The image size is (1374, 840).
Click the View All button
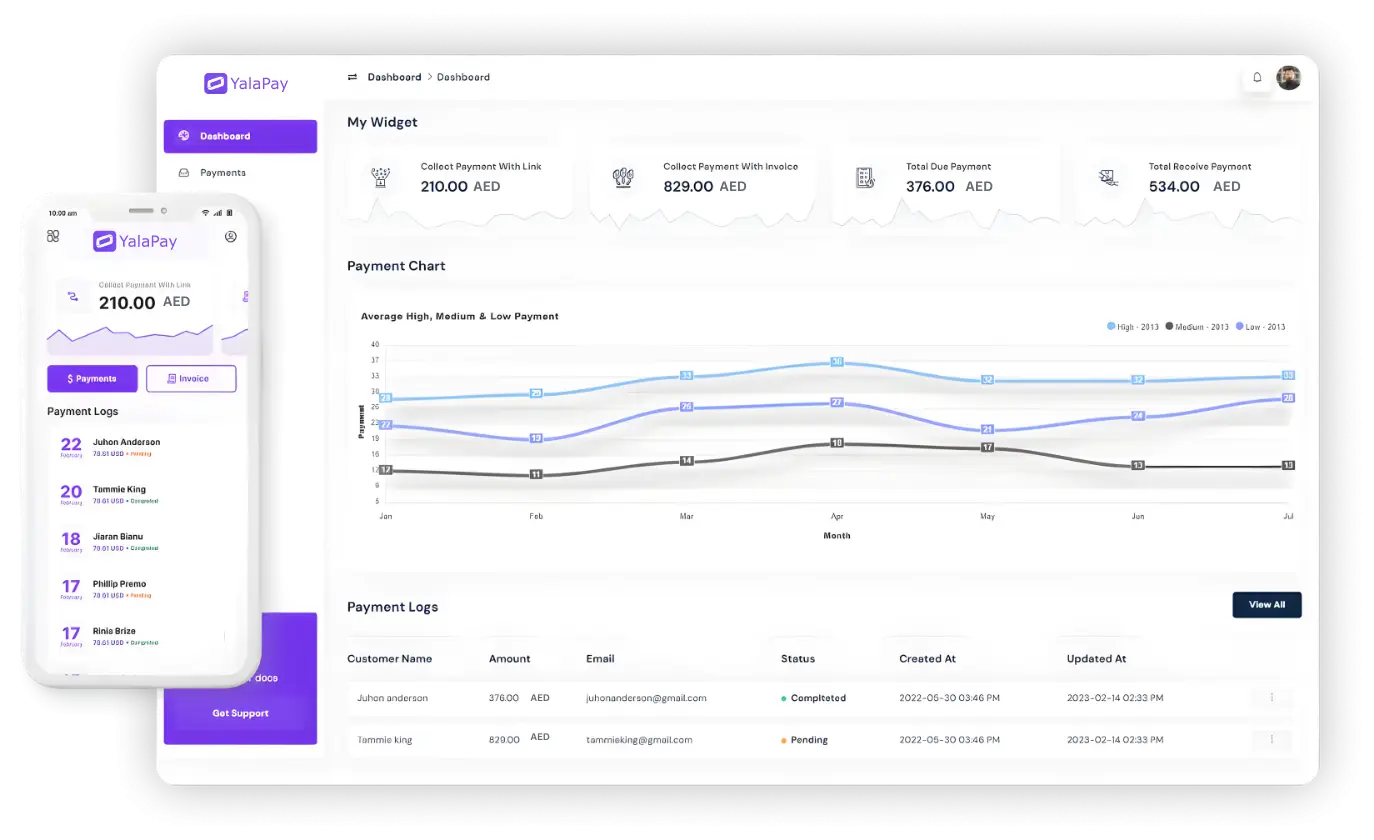(1266, 605)
